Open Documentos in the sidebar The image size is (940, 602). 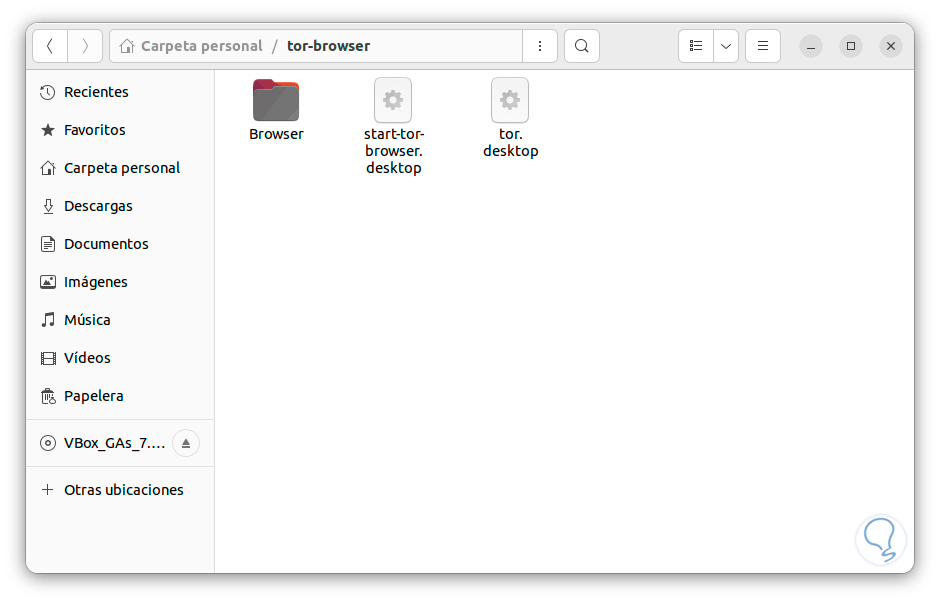pos(120,244)
